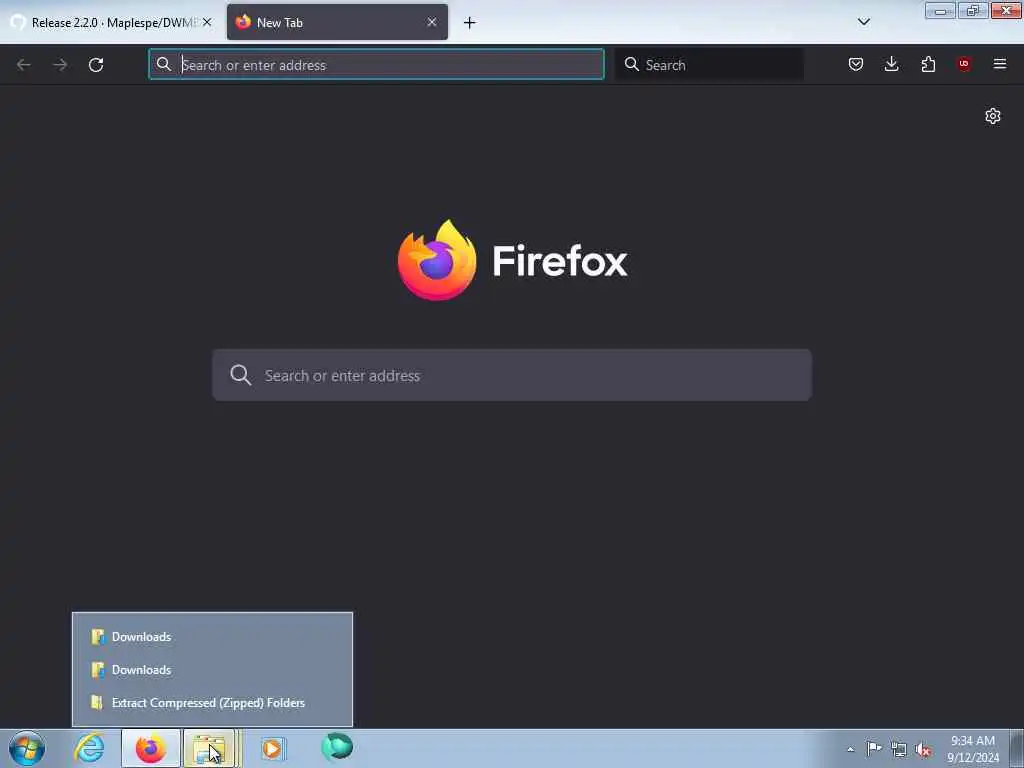Open the clock showing 9:34 AM
Viewport: 1024px width, 768px height.
pyautogui.click(x=973, y=749)
